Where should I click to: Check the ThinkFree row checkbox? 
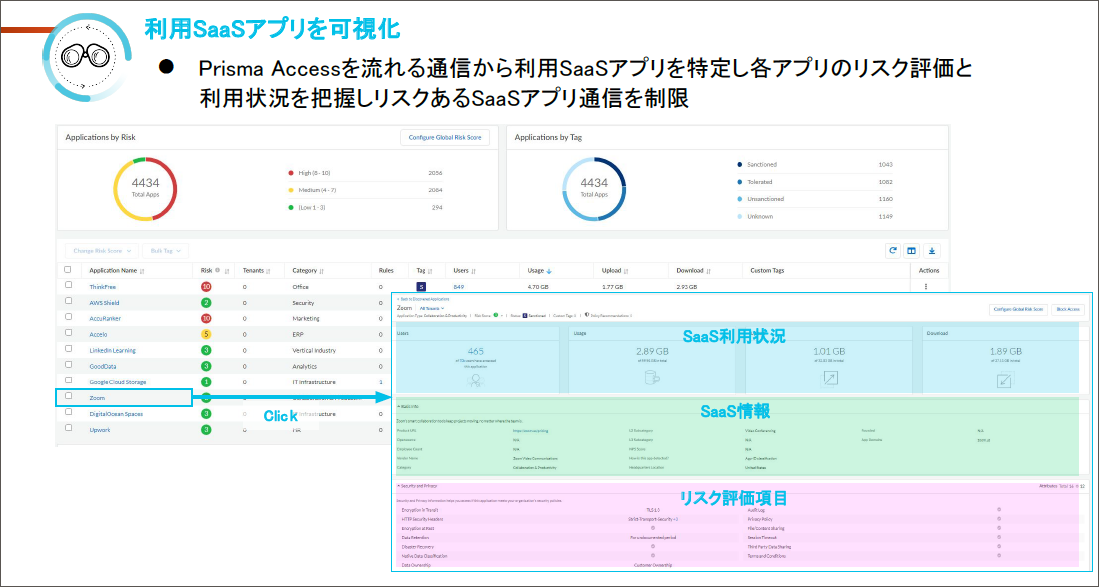[x=68, y=285]
